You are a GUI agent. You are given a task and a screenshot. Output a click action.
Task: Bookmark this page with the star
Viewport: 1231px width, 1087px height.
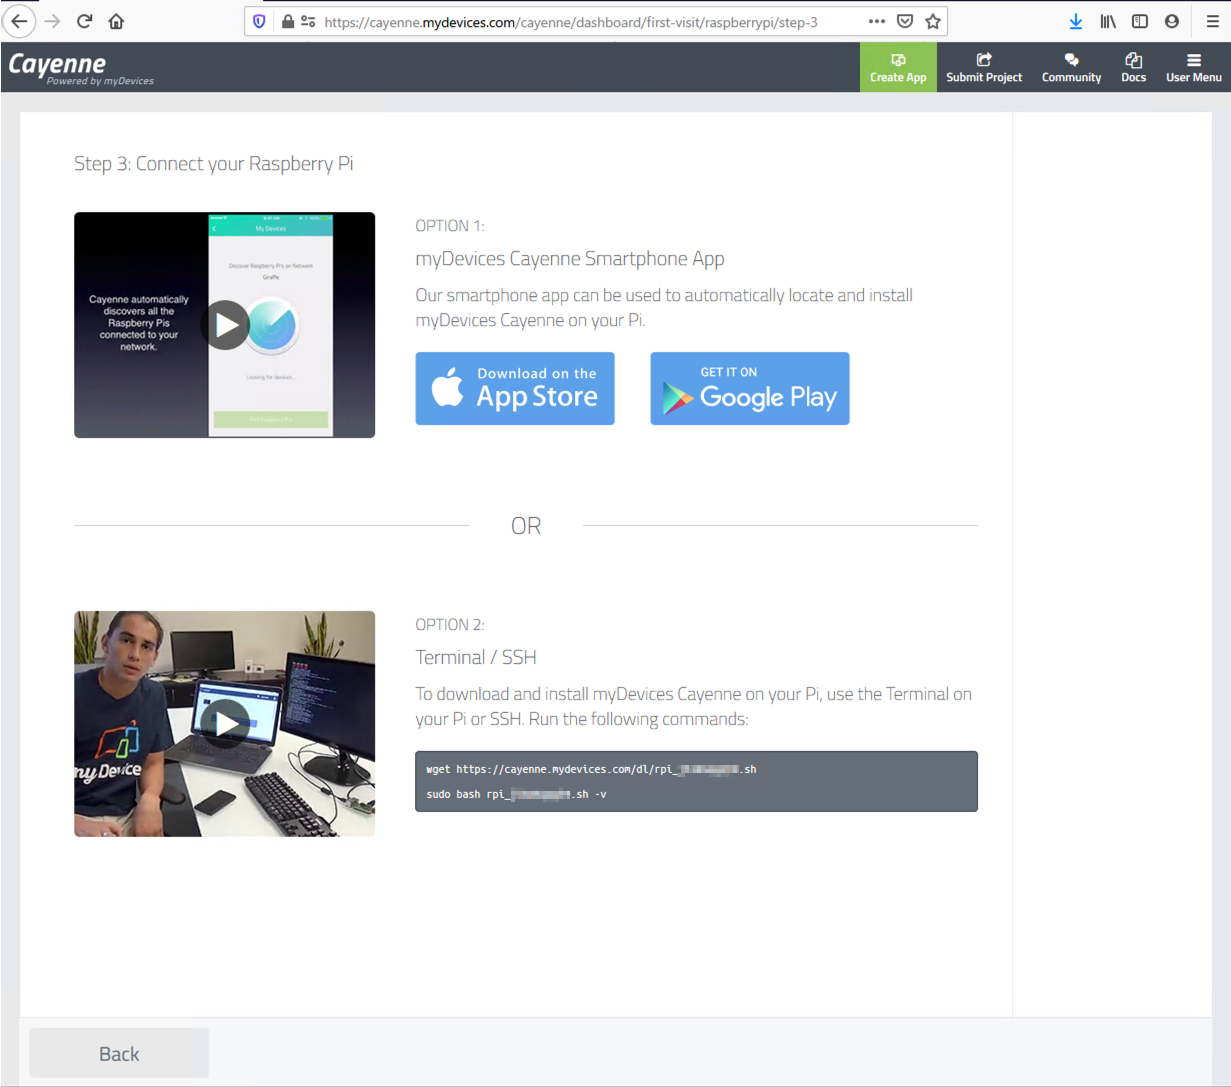pos(933,21)
